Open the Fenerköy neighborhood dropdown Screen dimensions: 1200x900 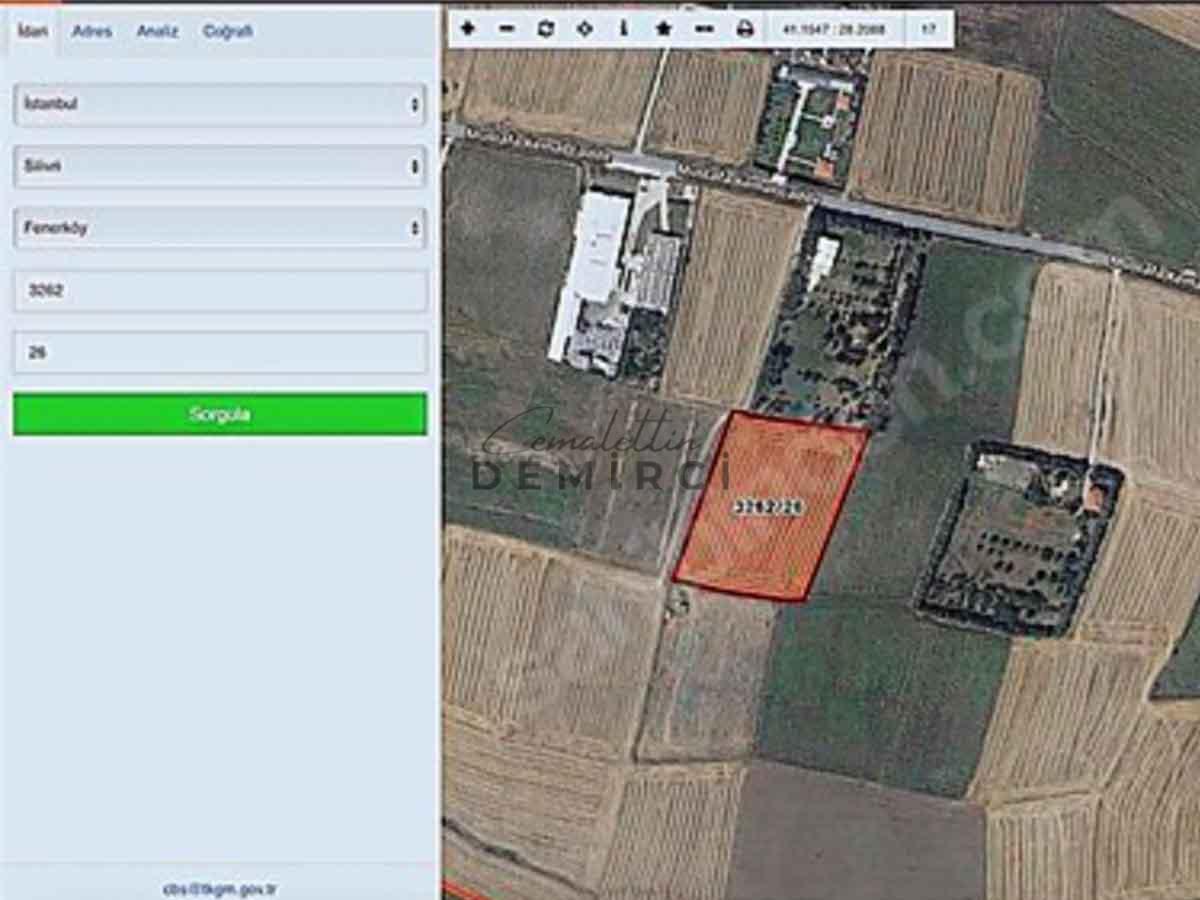pos(220,228)
